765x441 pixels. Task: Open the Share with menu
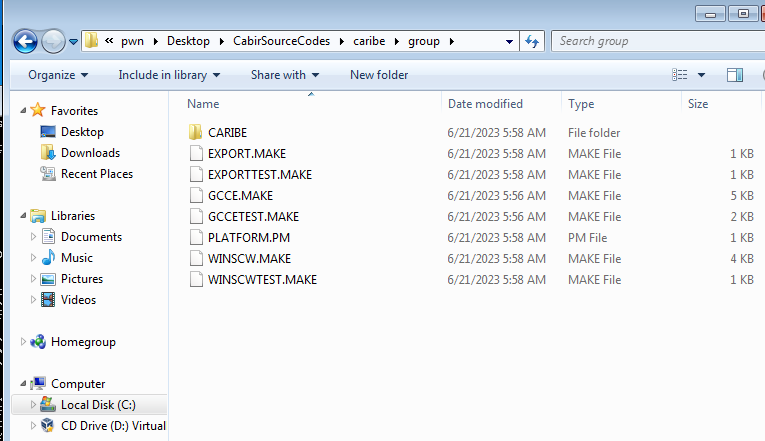coord(285,75)
